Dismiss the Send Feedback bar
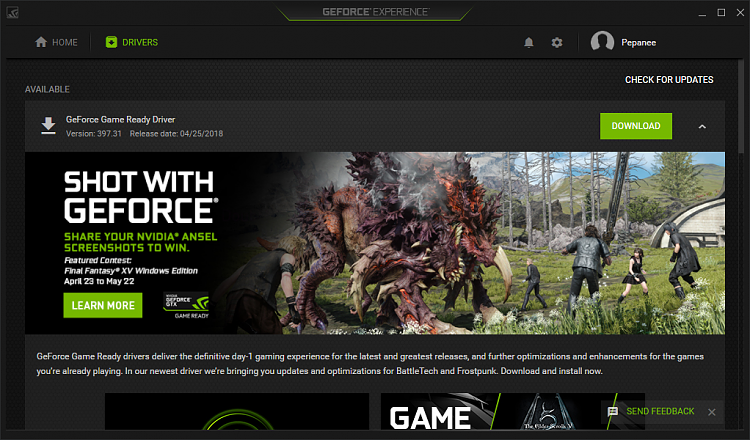Screen dimensions: 750x440 (x=712, y=412)
